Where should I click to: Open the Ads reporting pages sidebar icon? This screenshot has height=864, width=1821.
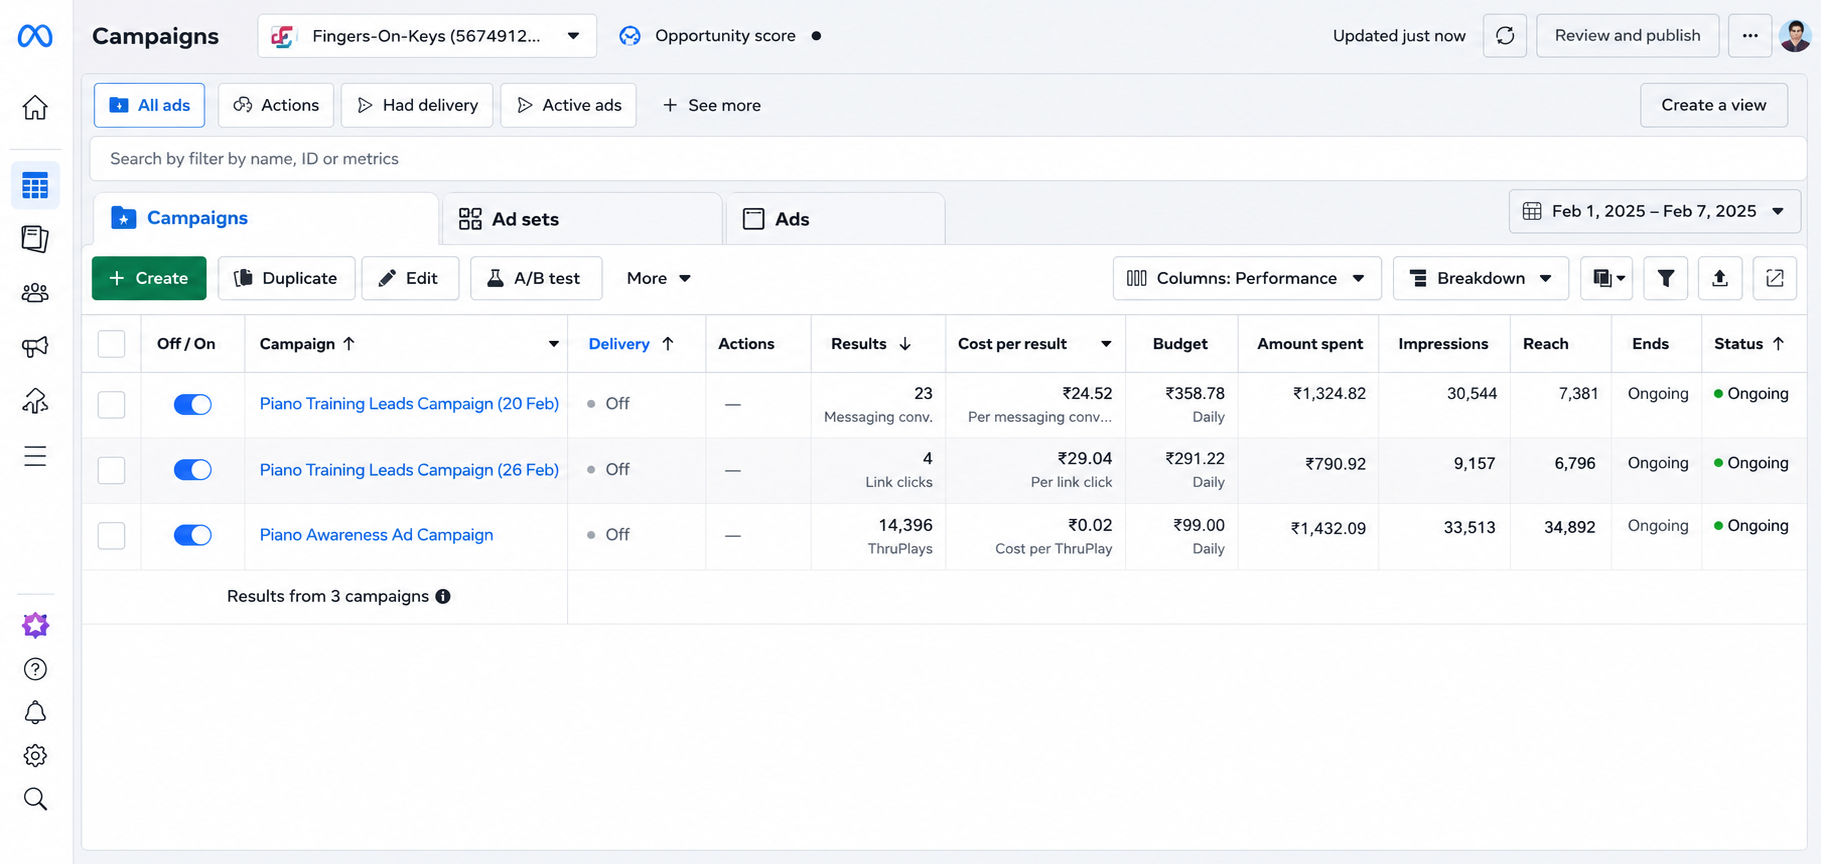35,239
